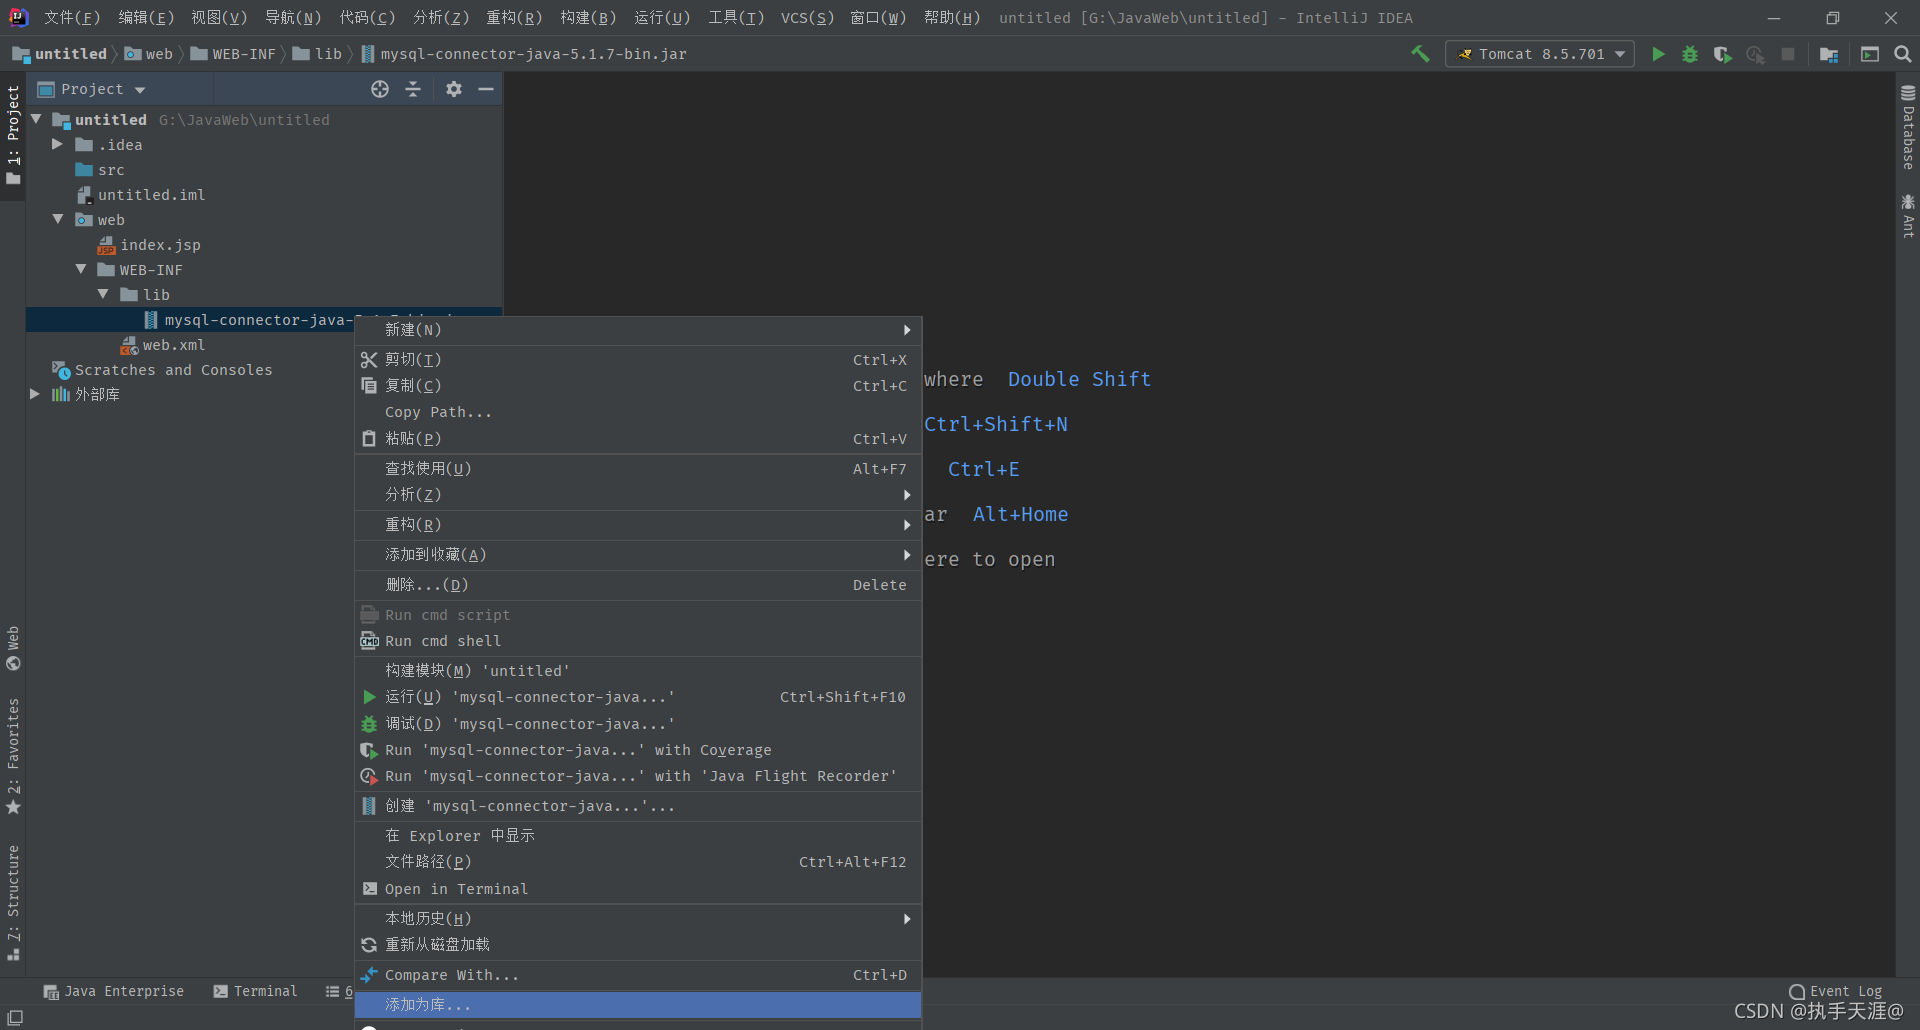Run with Coverage shield icon in toolbar
Viewport: 1920px width, 1030px height.
point(1722,54)
